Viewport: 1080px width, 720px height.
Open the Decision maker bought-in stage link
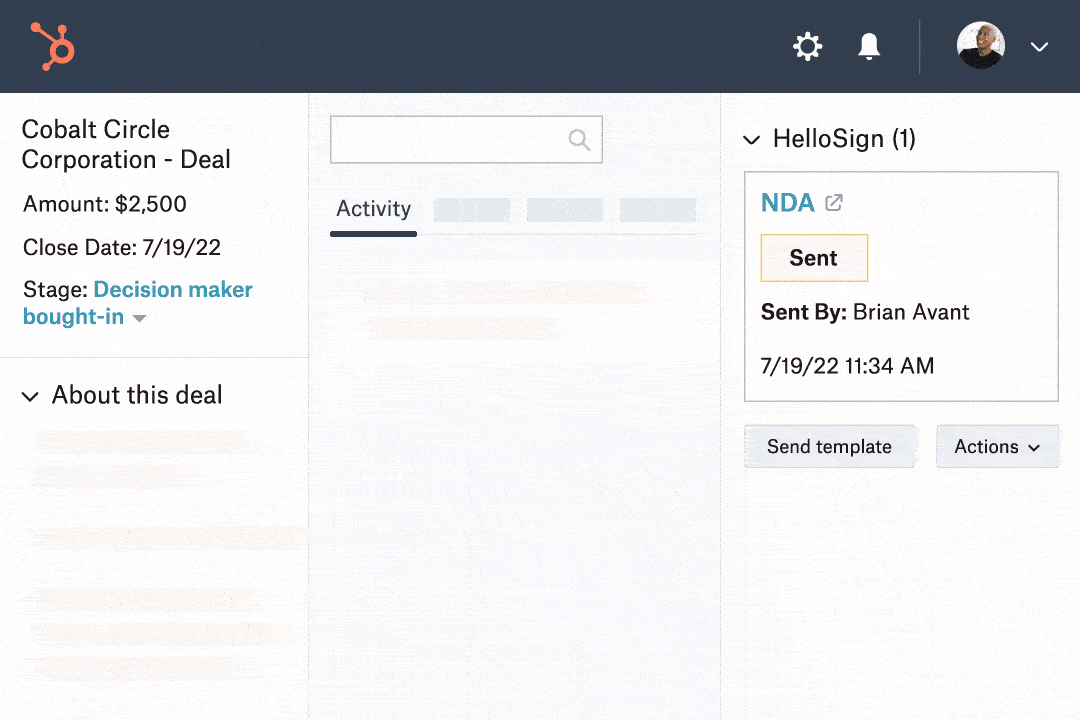point(138,302)
